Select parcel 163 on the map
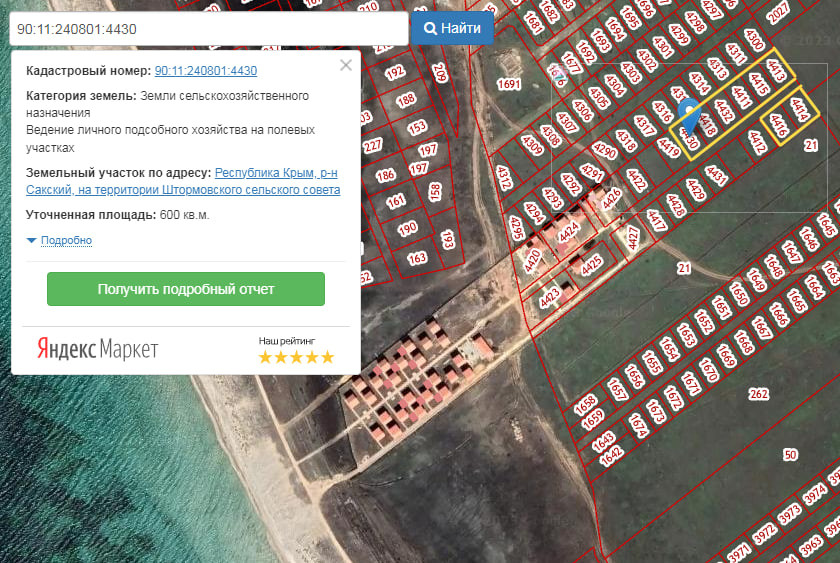Screen dimensions: 840x563 417,259
